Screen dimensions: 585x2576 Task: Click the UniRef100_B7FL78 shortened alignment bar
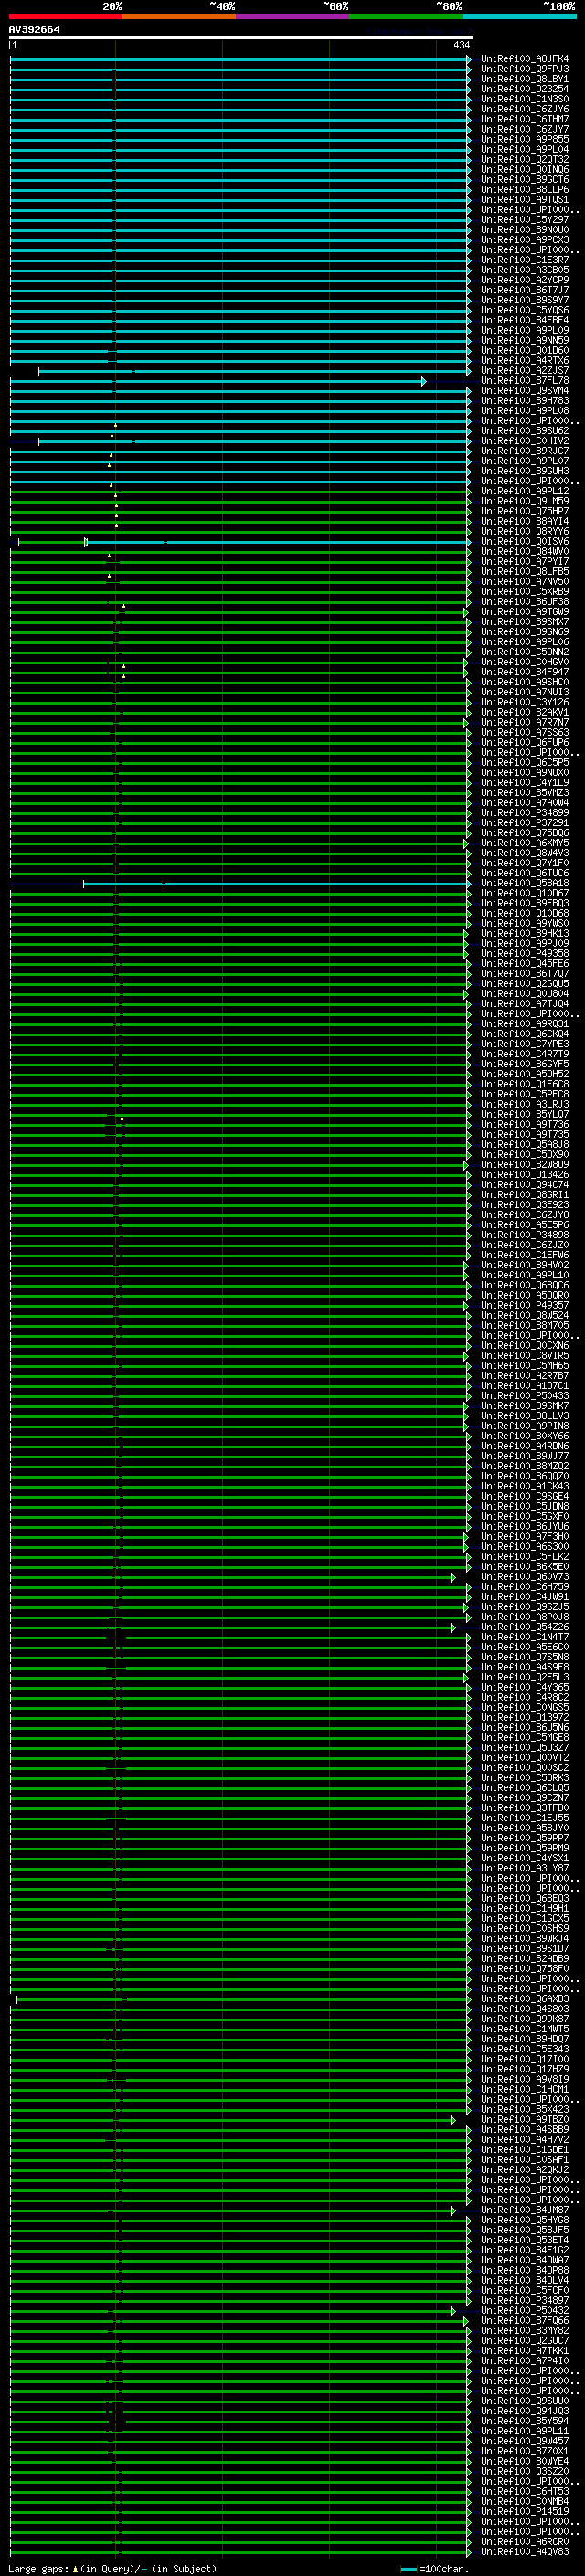pyautogui.click(x=218, y=381)
